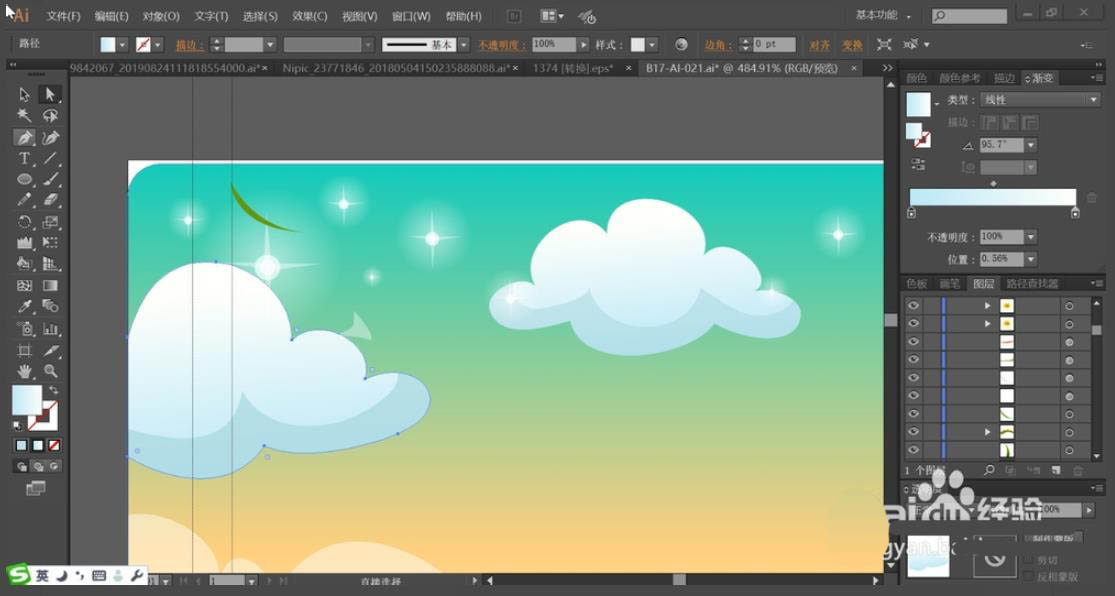Hide the topmost row in Layers list
This screenshot has width=1115, height=596.
pos(914,305)
